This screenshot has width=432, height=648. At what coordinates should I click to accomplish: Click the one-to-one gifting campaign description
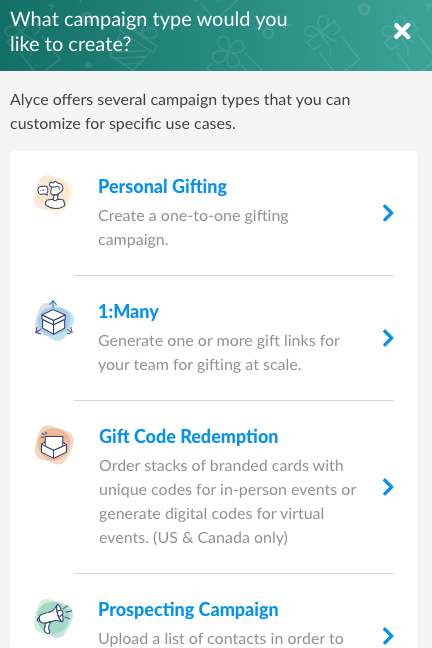point(193,228)
